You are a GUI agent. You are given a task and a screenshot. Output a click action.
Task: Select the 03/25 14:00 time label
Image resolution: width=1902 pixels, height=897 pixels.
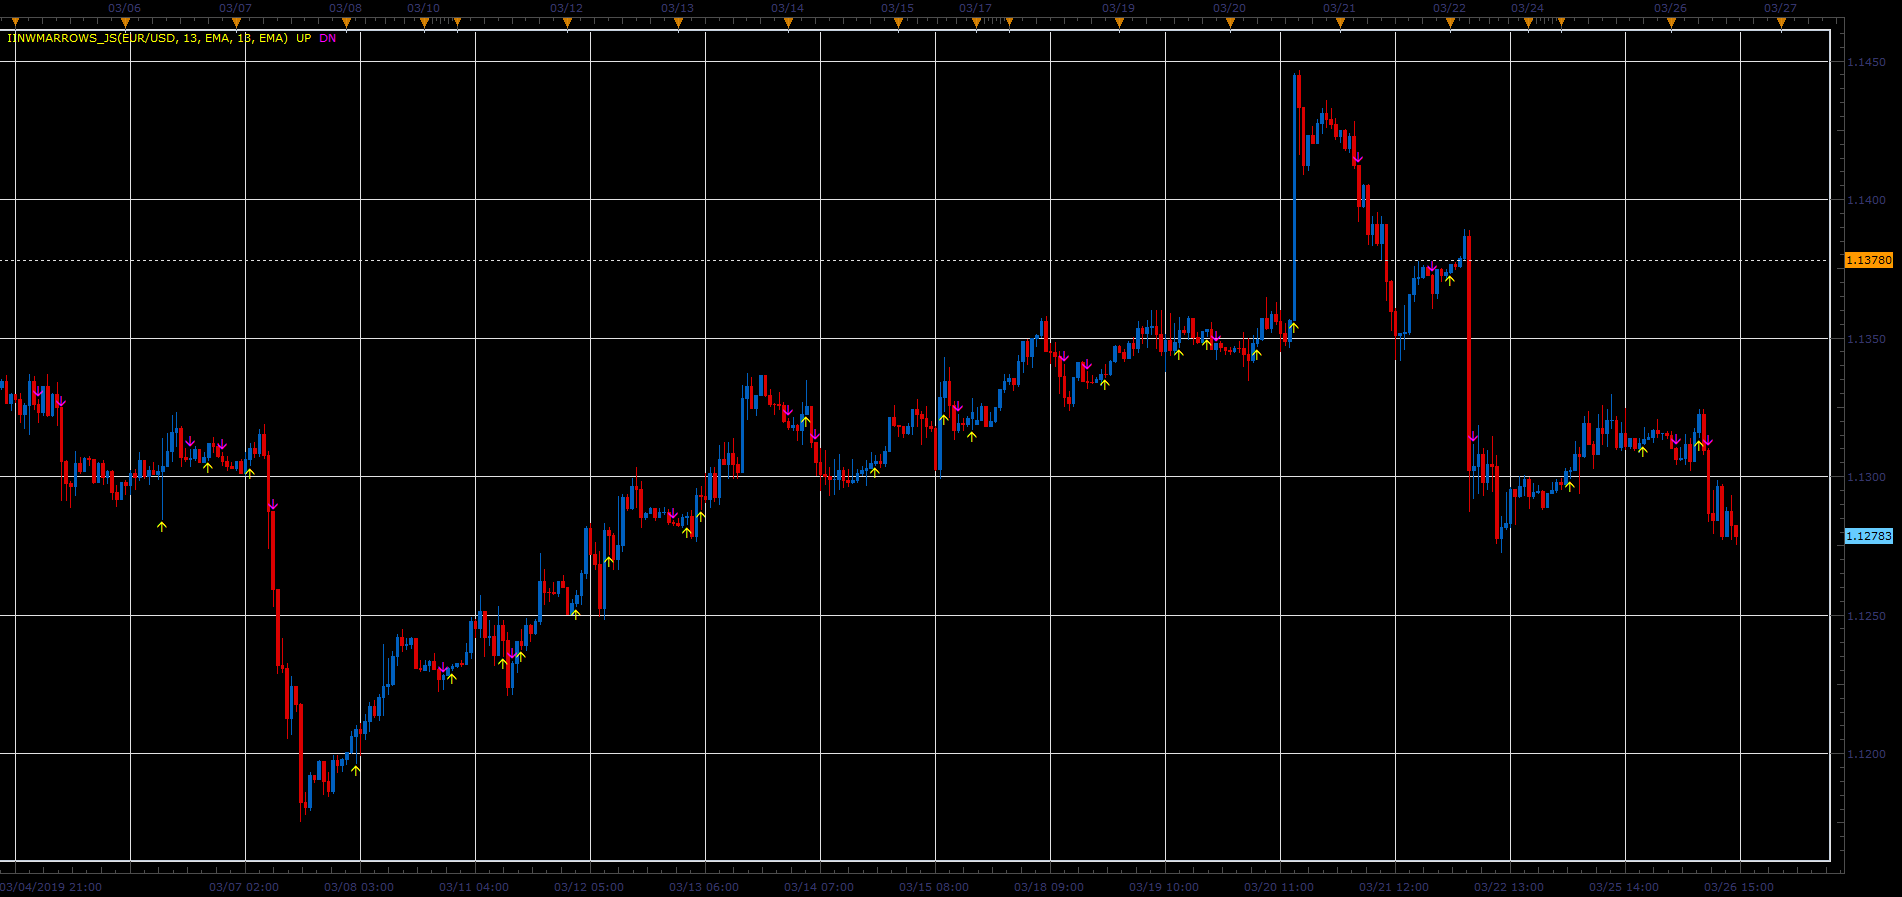[x=1624, y=887]
